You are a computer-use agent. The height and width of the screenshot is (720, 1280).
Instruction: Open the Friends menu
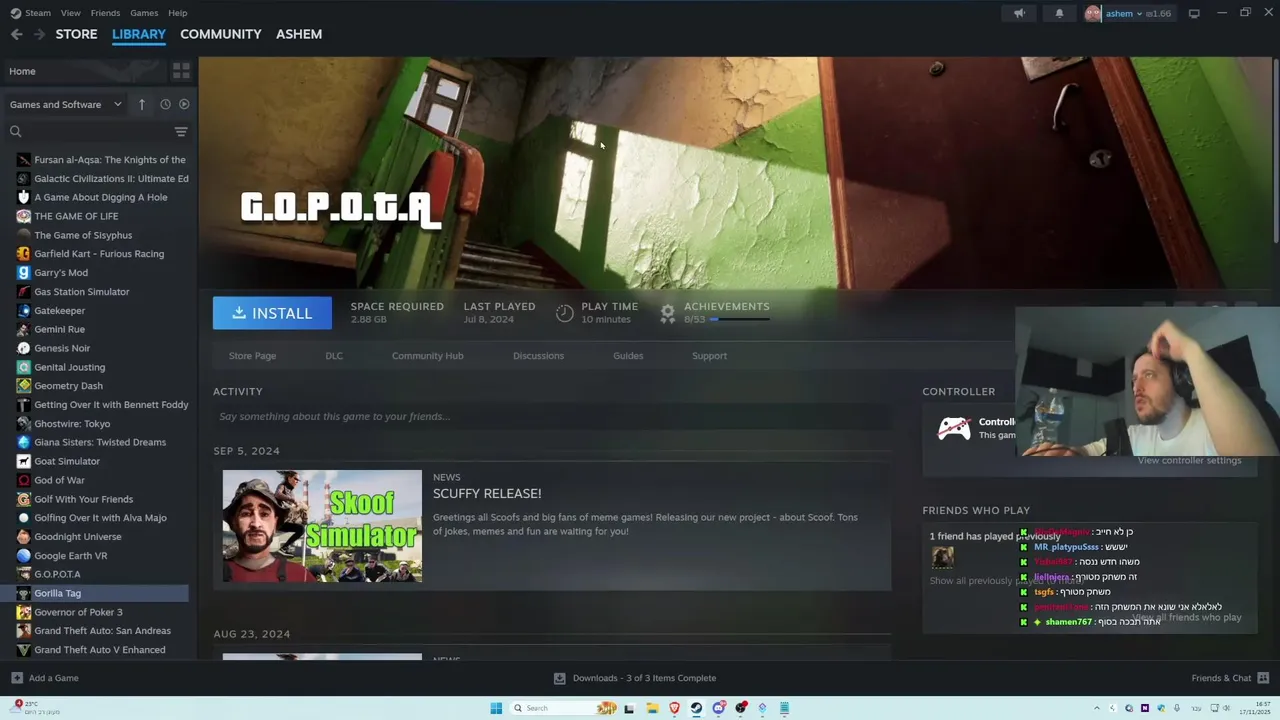(x=105, y=13)
